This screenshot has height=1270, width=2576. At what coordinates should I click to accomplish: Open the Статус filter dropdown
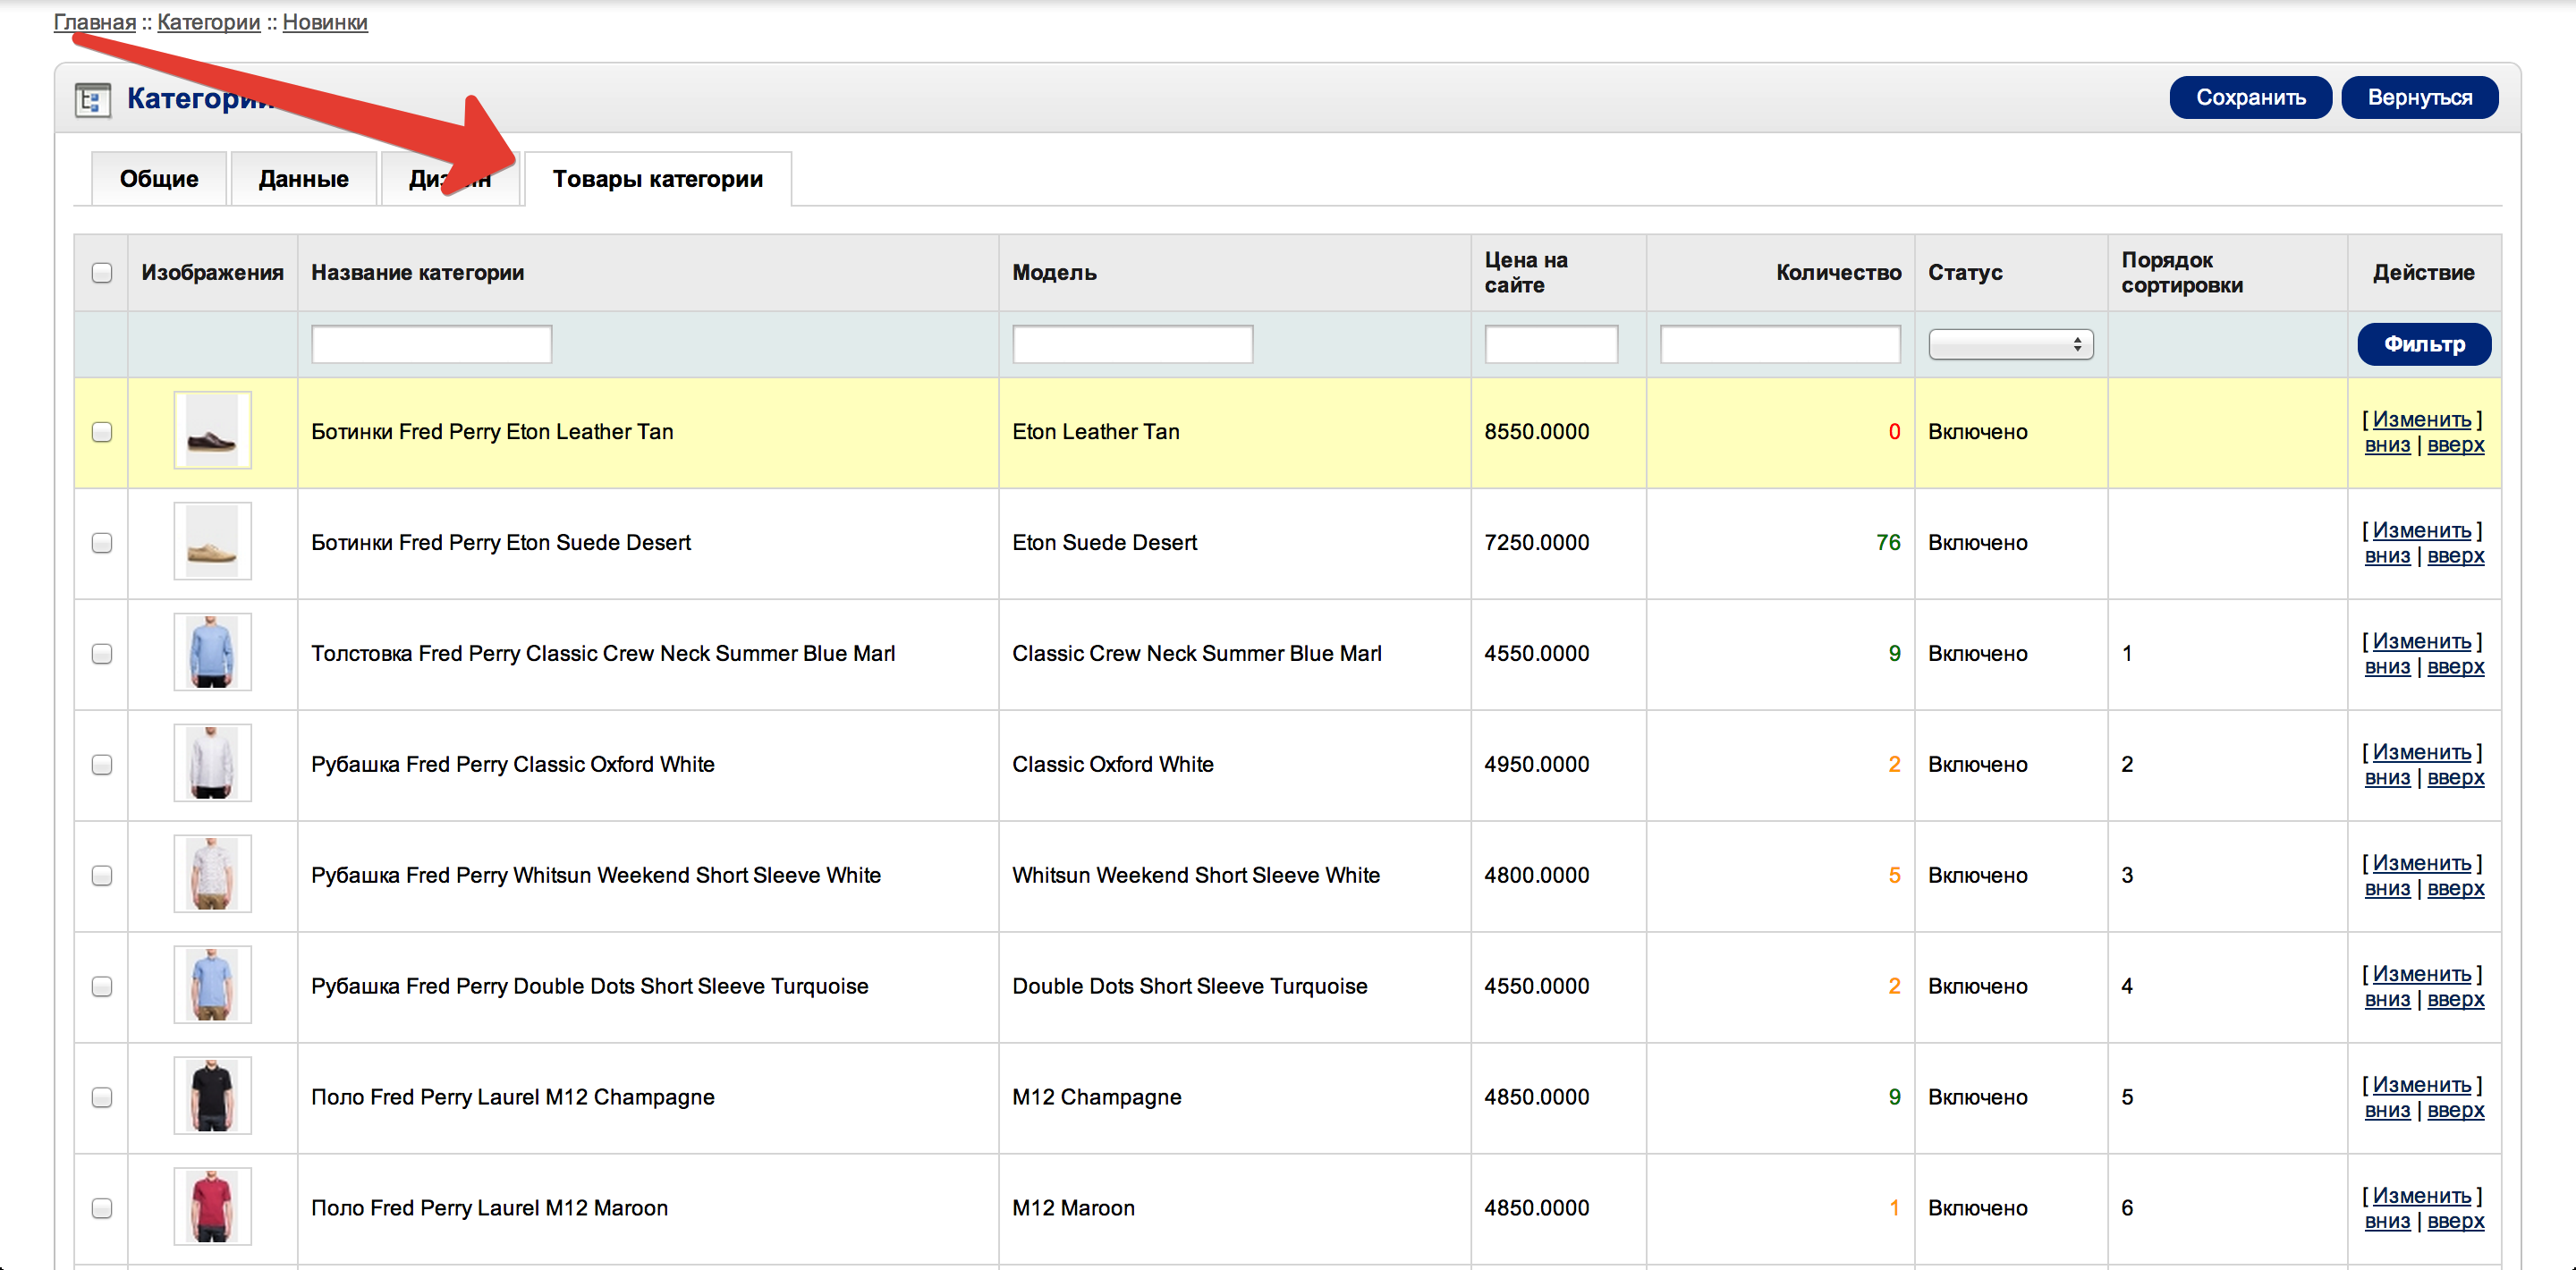(x=2009, y=344)
